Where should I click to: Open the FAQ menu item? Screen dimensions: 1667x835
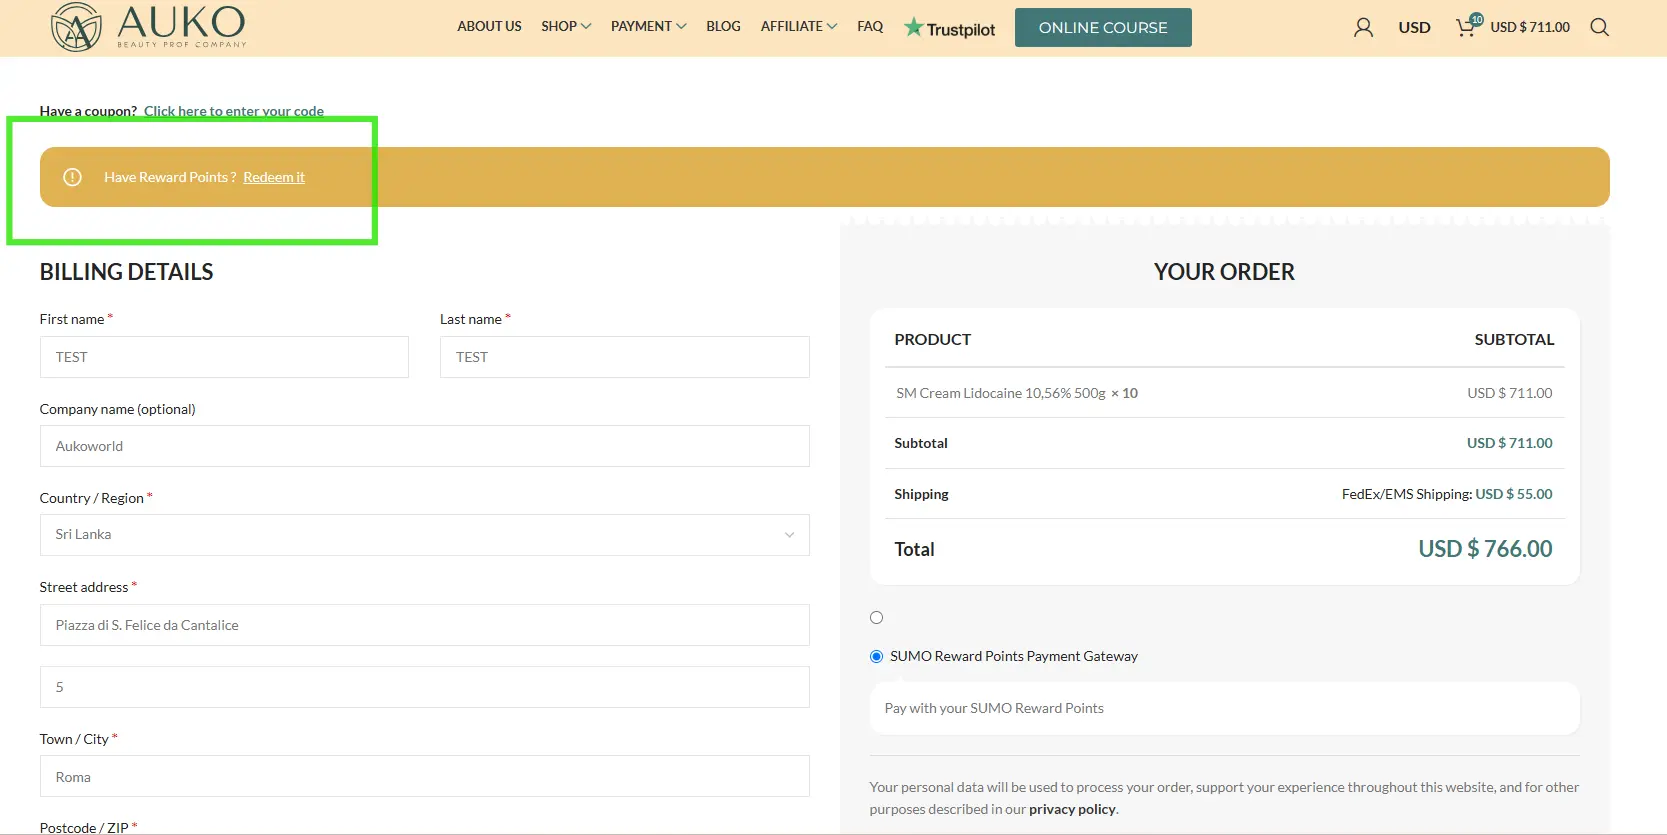(870, 26)
